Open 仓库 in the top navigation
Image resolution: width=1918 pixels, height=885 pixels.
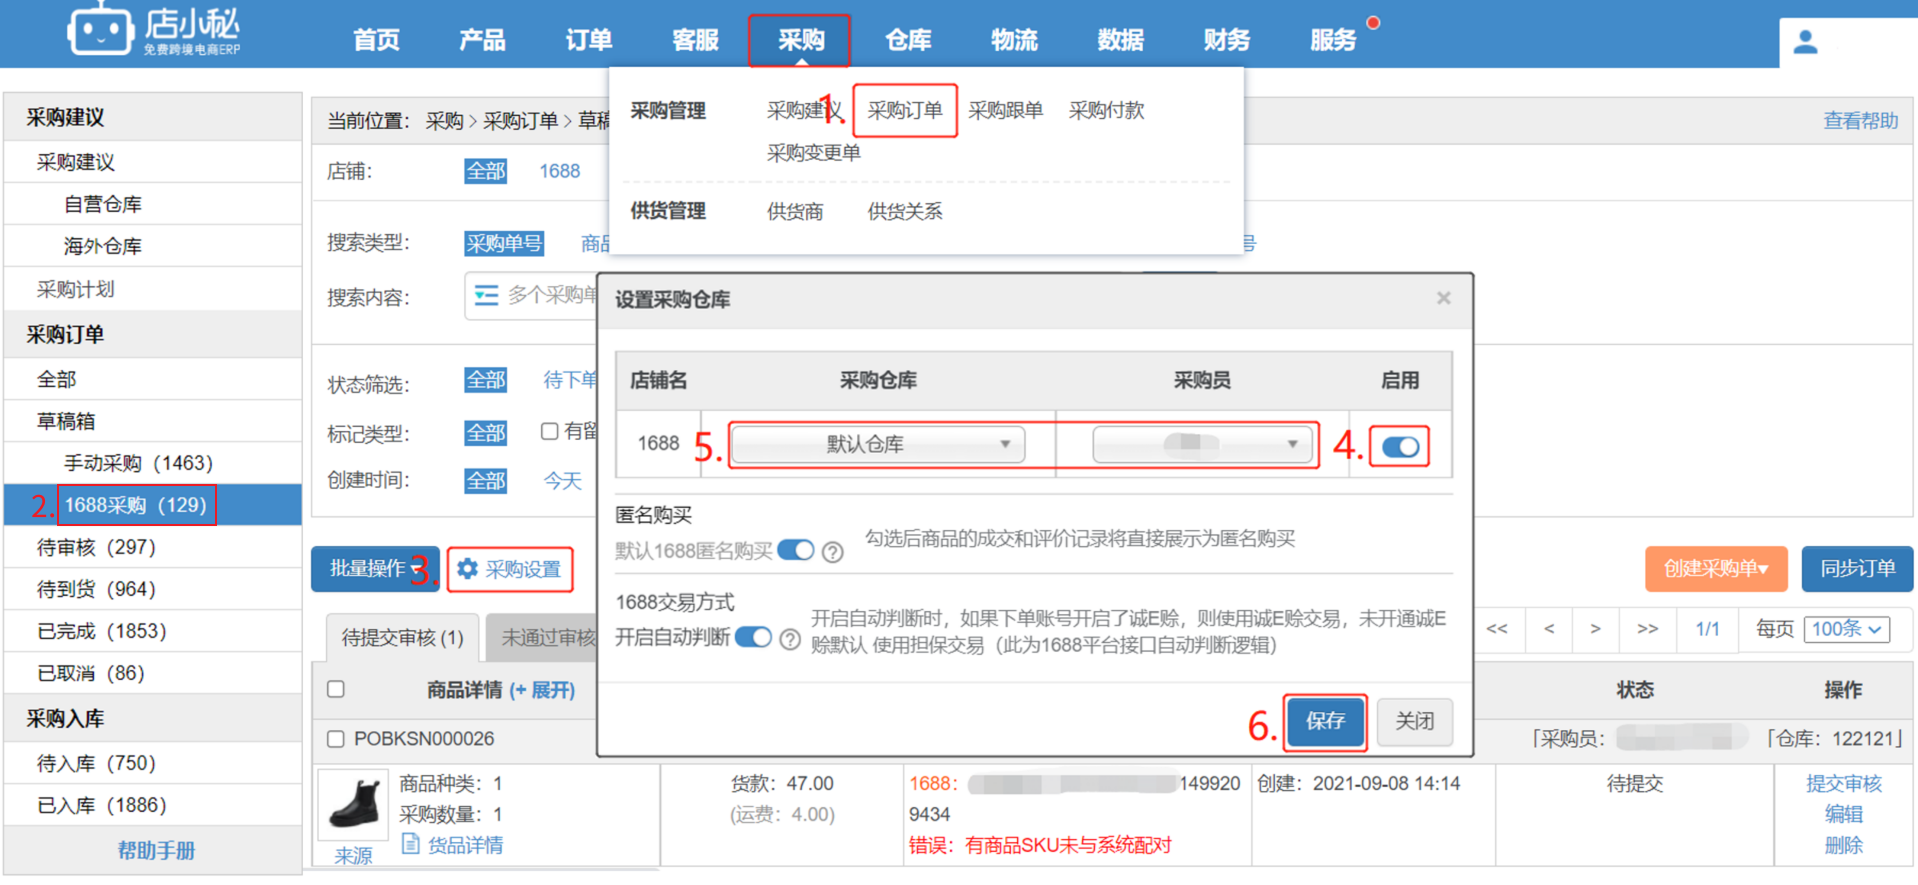[908, 40]
